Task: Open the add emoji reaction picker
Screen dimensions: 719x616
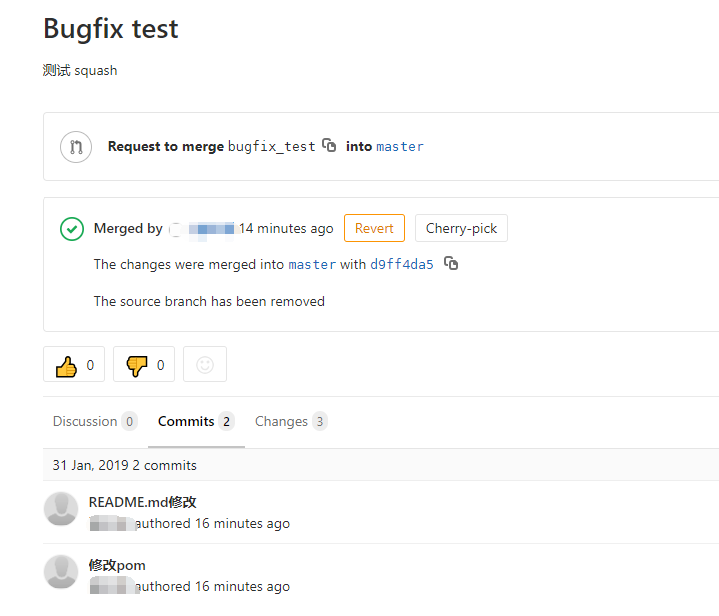Action: [x=205, y=364]
